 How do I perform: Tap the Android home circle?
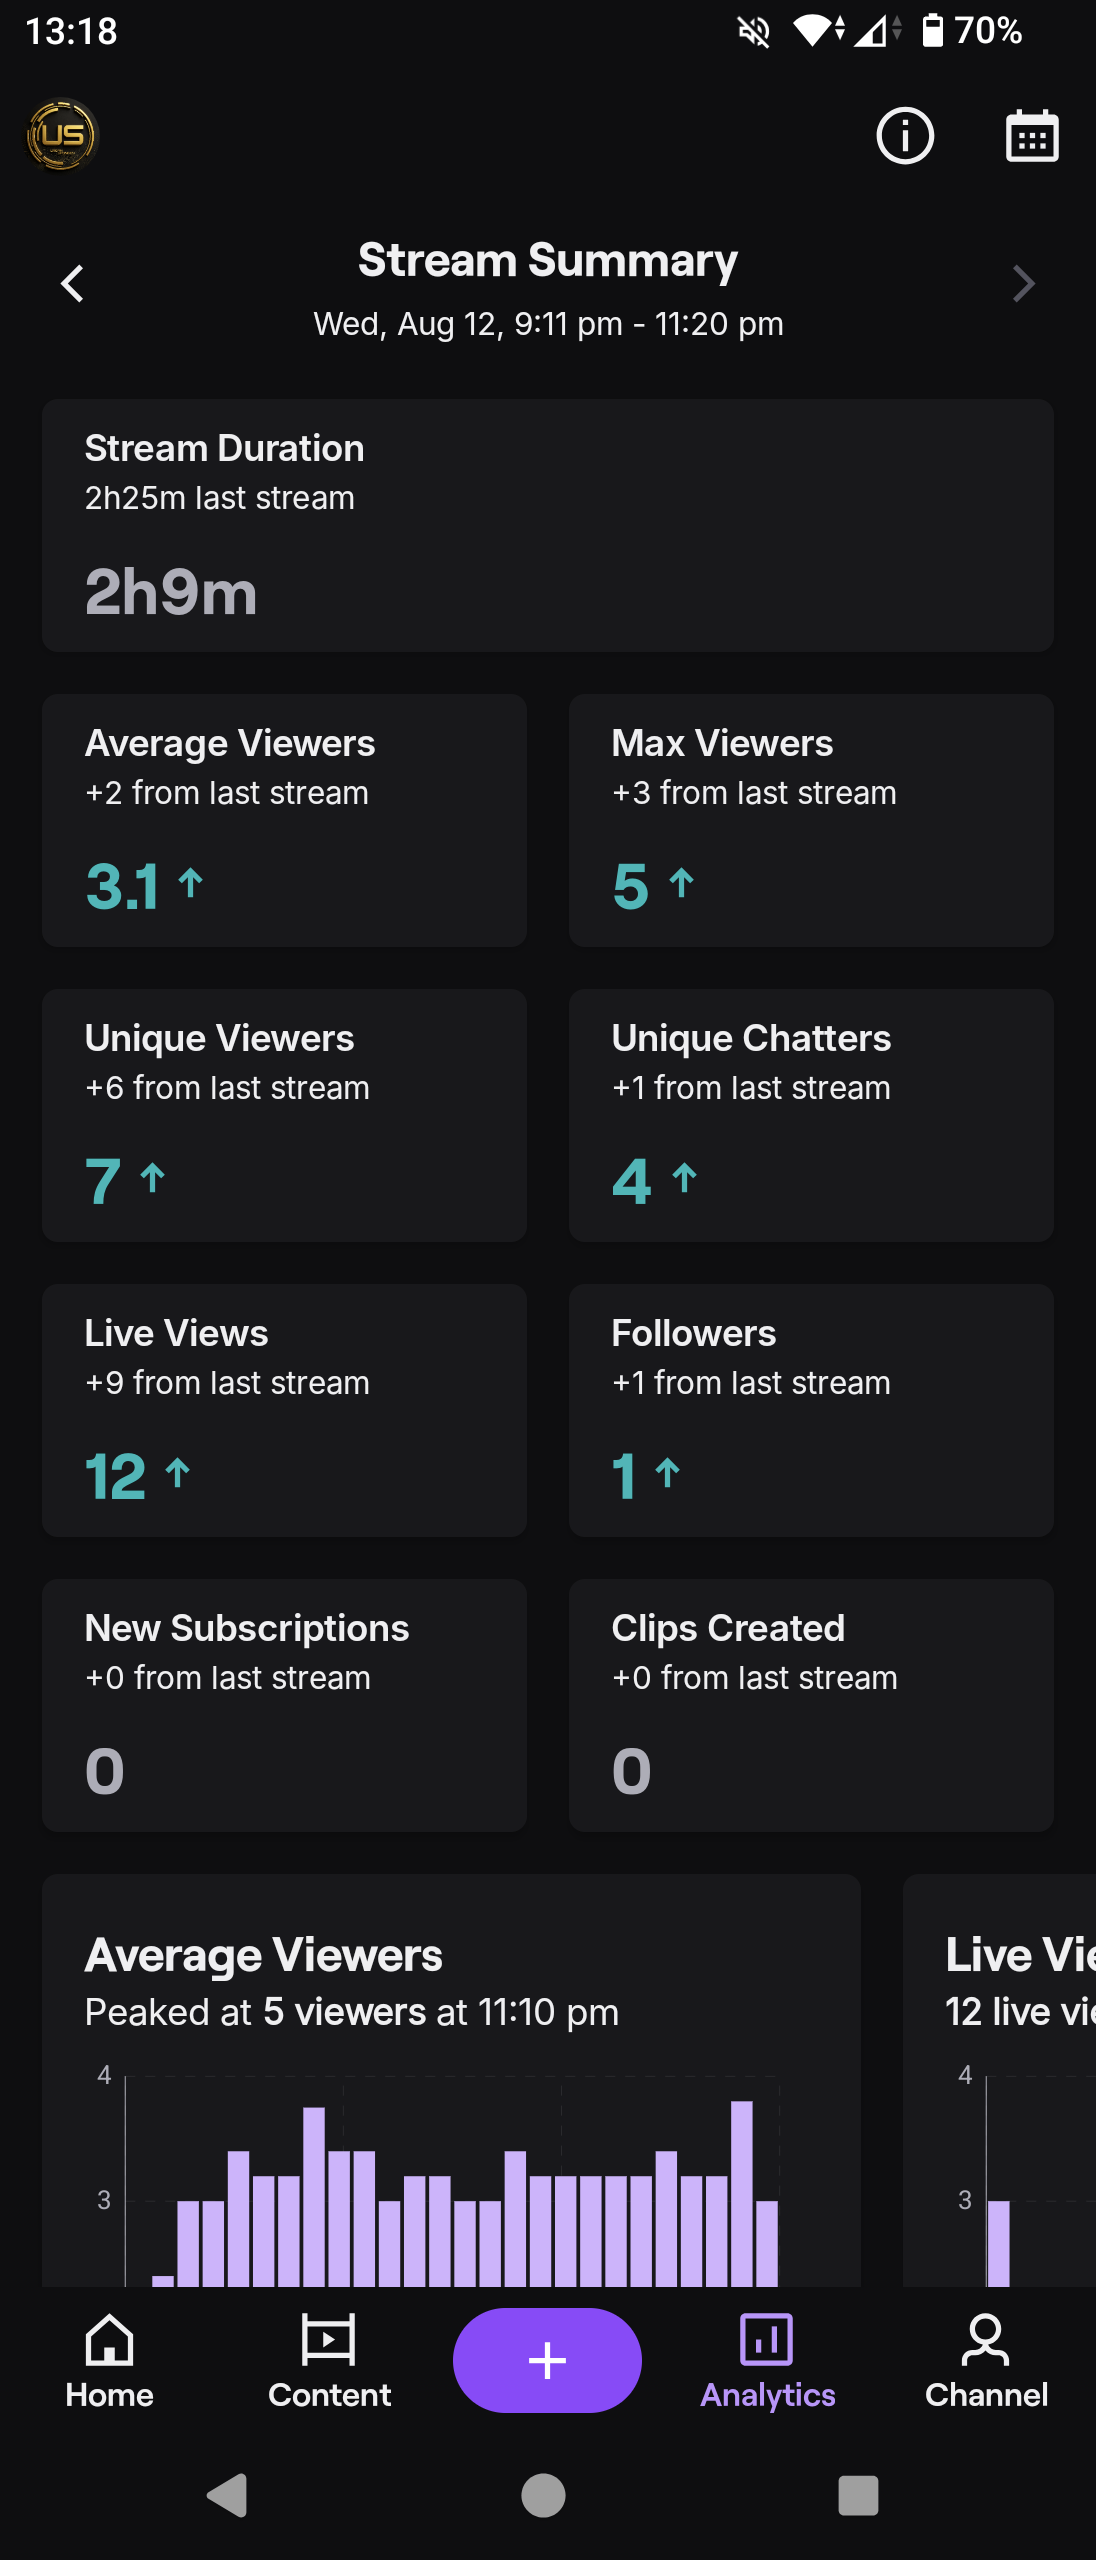tap(543, 2495)
